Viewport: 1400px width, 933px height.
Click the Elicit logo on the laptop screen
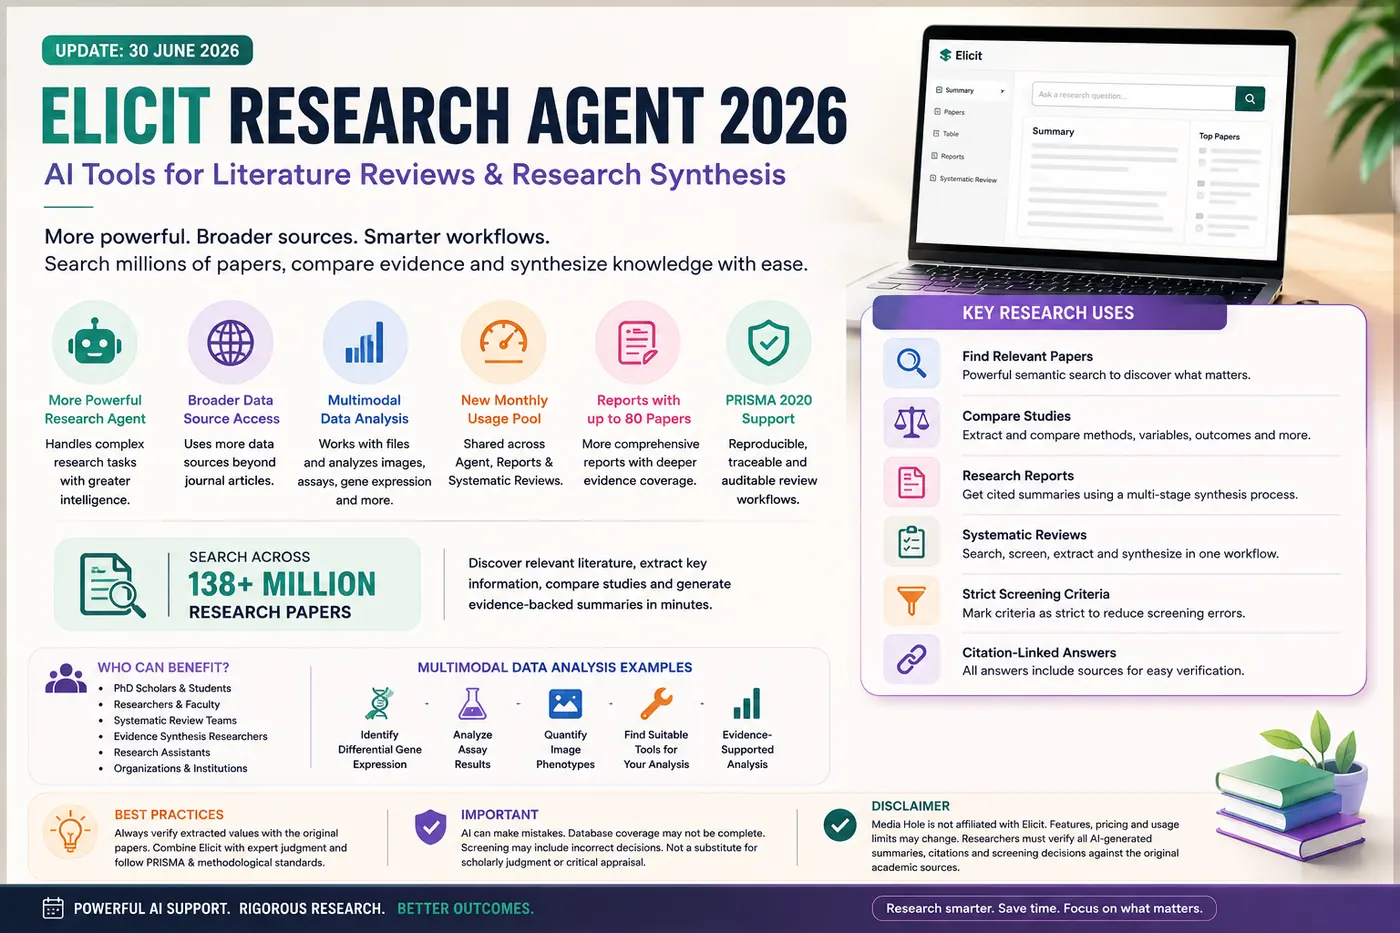(x=961, y=55)
